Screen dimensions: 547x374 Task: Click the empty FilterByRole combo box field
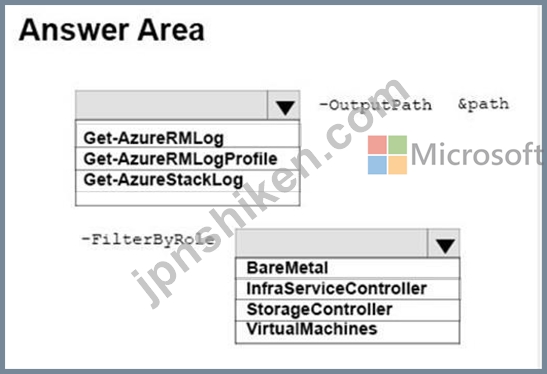tap(332, 244)
